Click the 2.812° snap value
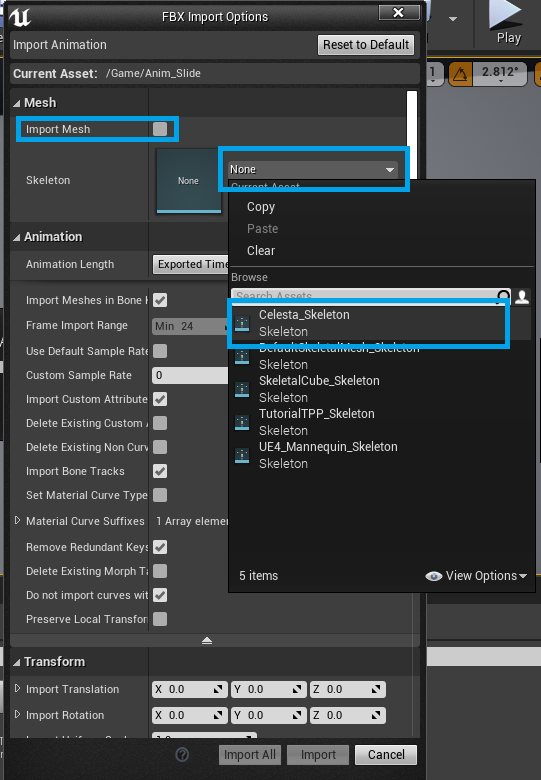Viewport: 541px width, 780px height. [500, 73]
